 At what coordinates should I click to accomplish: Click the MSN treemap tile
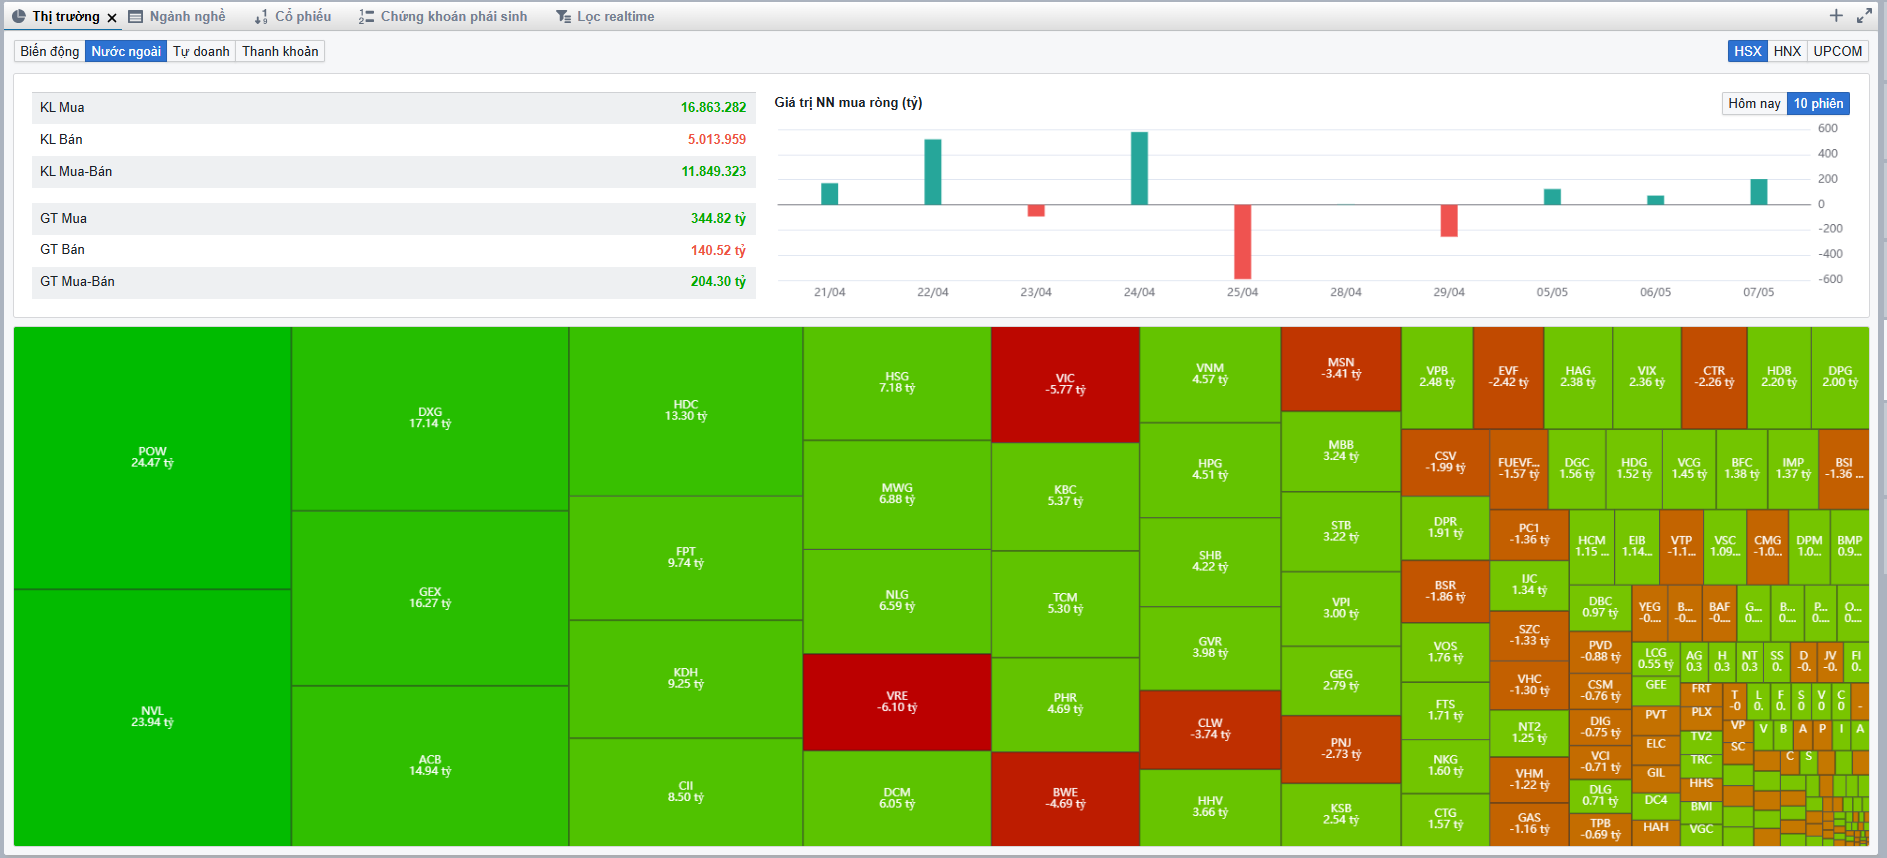[x=1341, y=369]
